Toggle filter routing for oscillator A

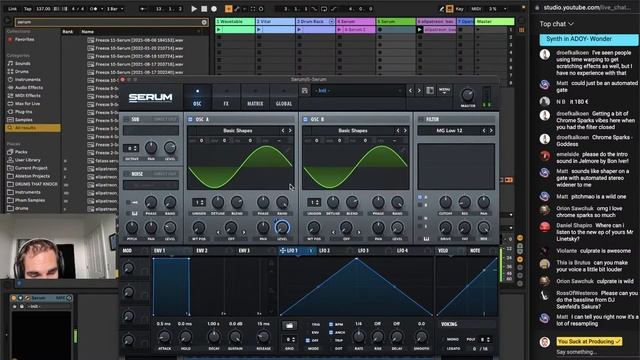coord(420,198)
